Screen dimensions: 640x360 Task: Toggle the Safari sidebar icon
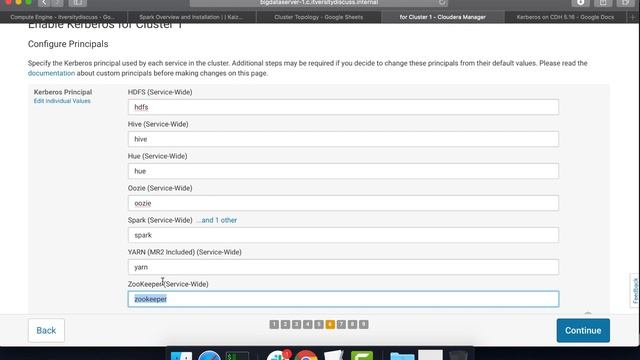78,3
